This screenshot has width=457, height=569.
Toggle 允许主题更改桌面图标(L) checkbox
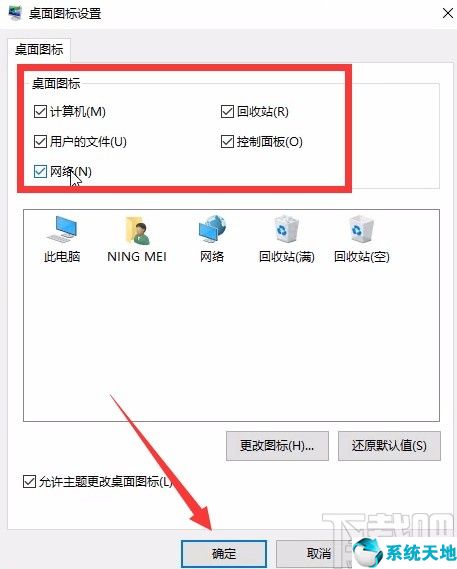click(x=29, y=482)
